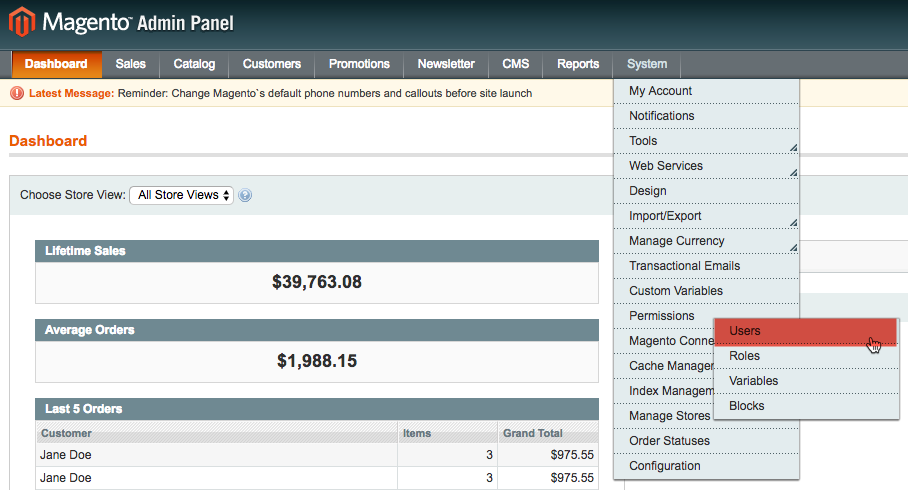The width and height of the screenshot is (908, 490).
Task: Expand the Web Services submenu
Action: pyautogui.click(x=706, y=166)
